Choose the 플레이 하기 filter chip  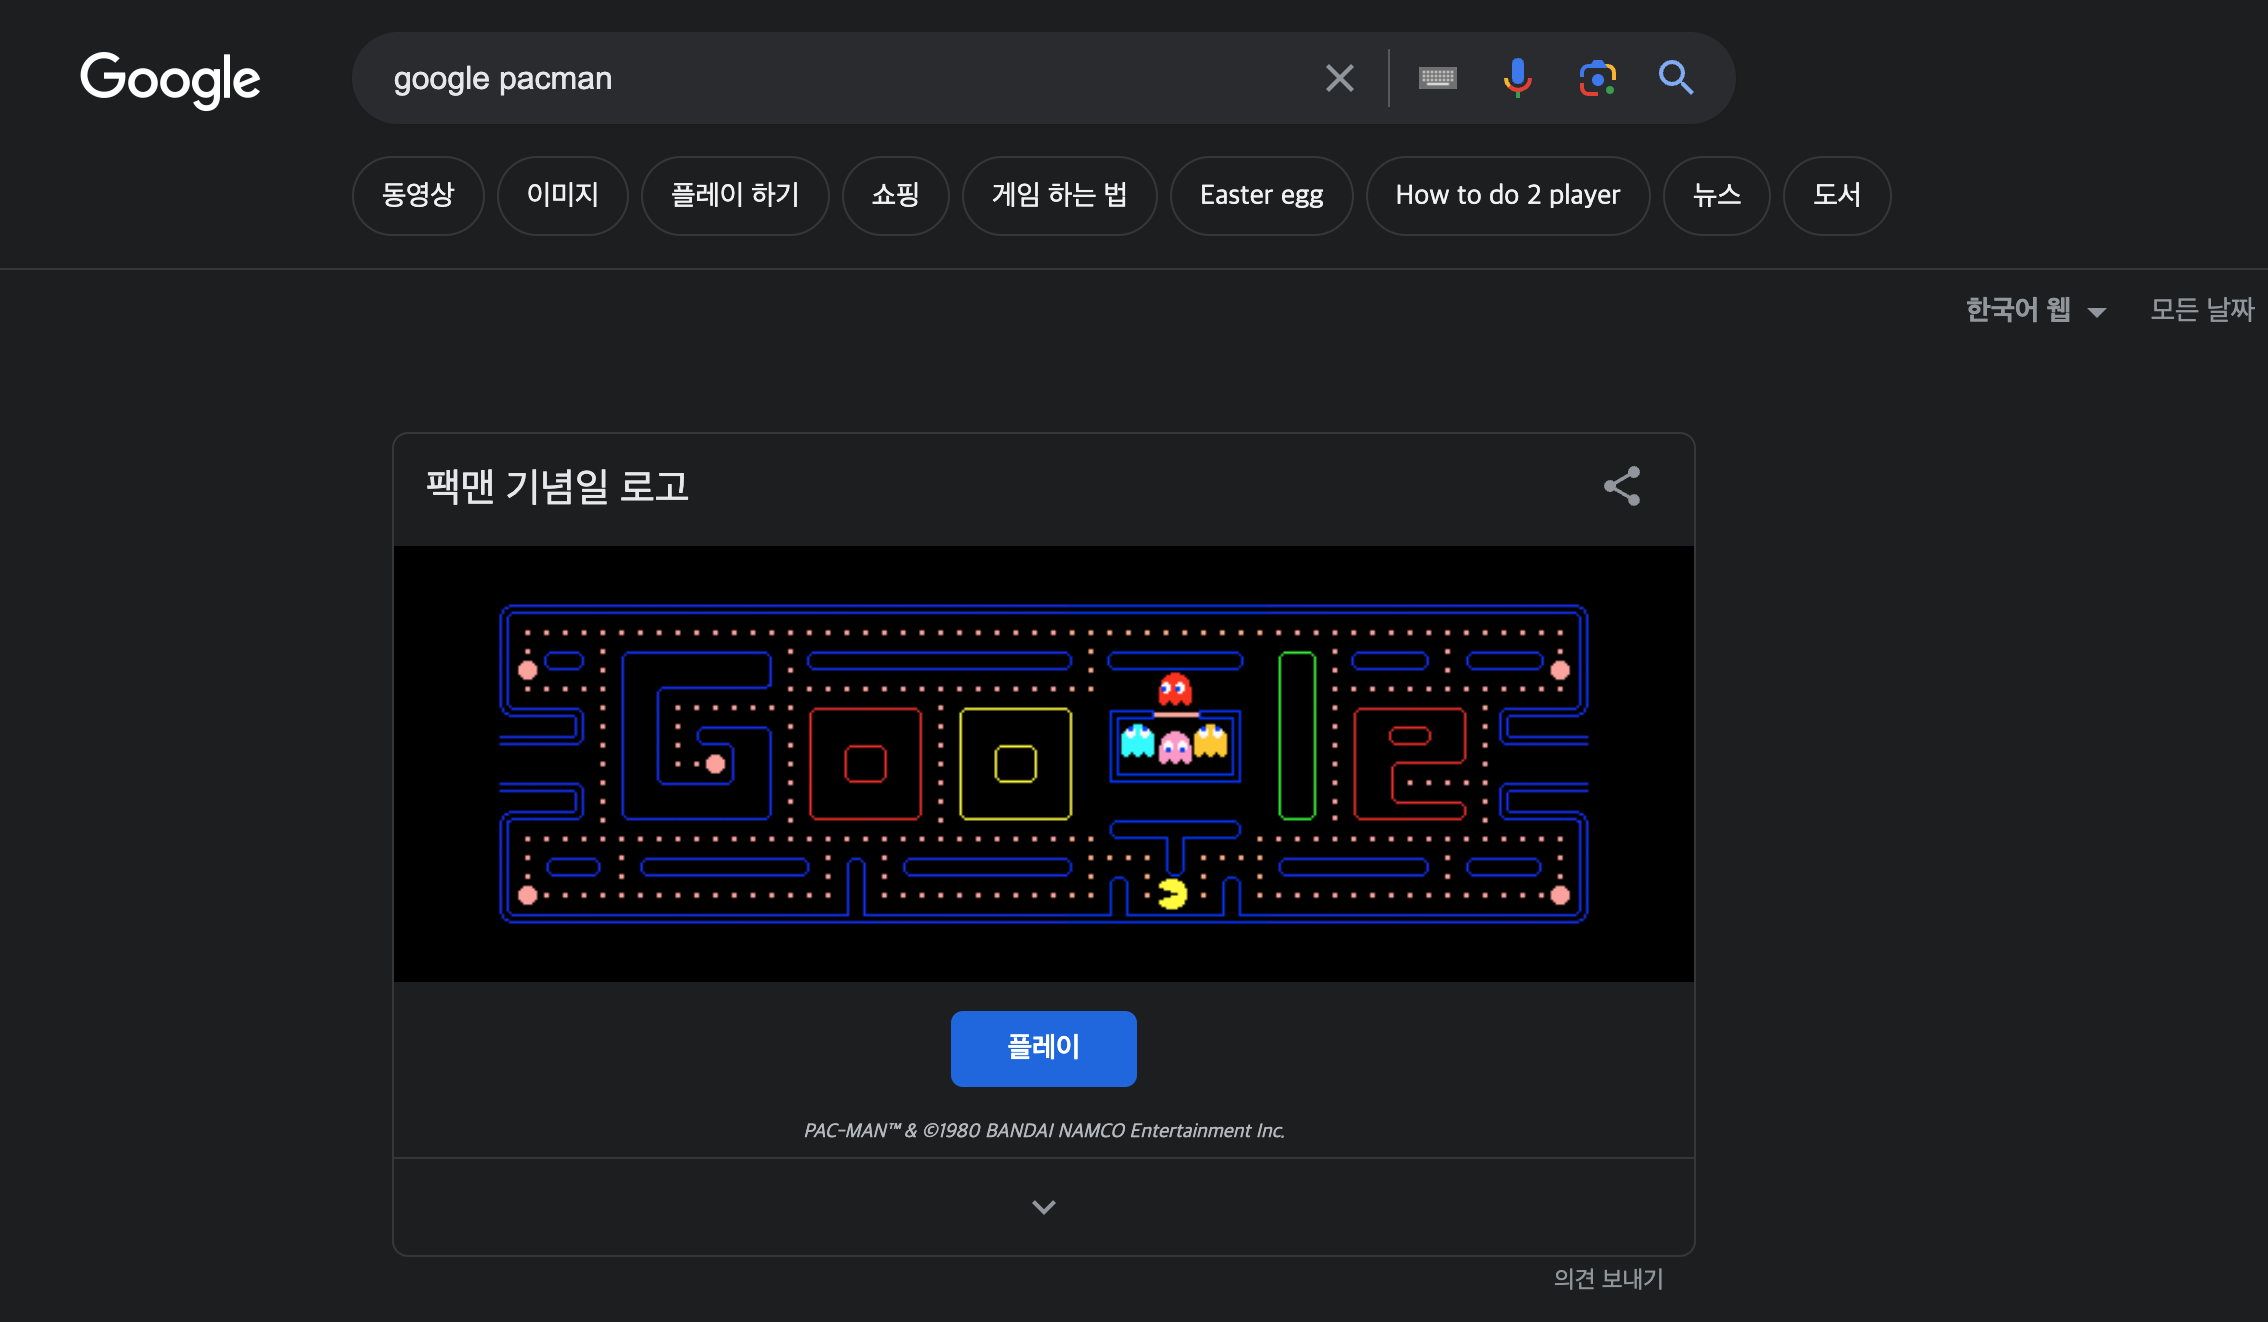point(735,195)
